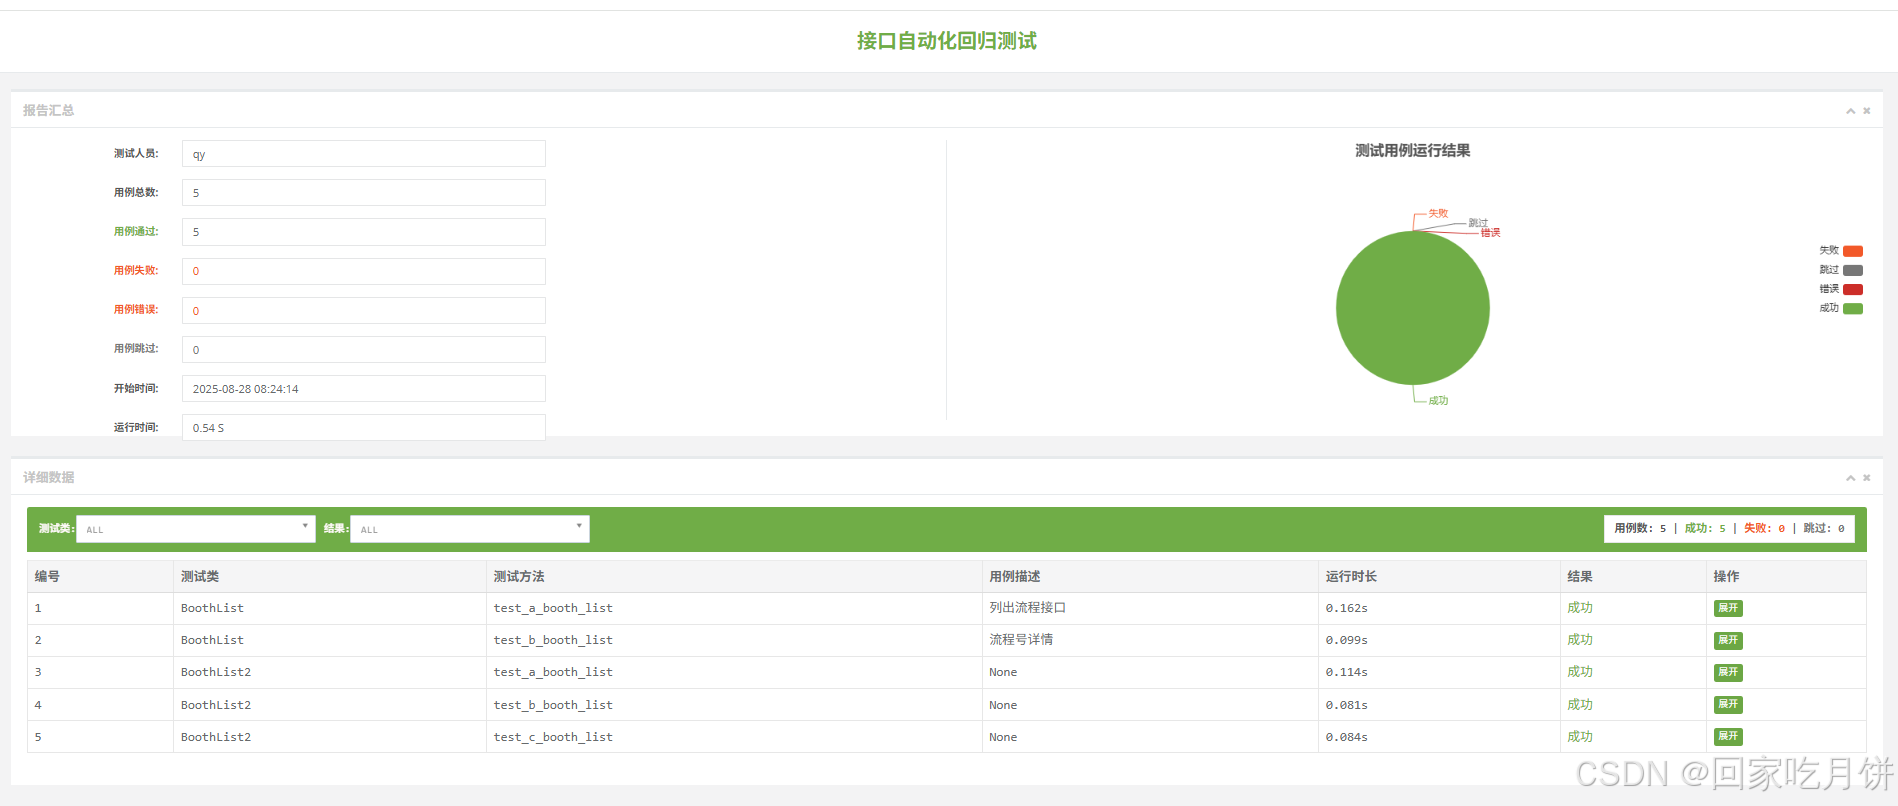Click the 跳过: 0 summary count
The image size is (1898, 806).
point(1824,529)
